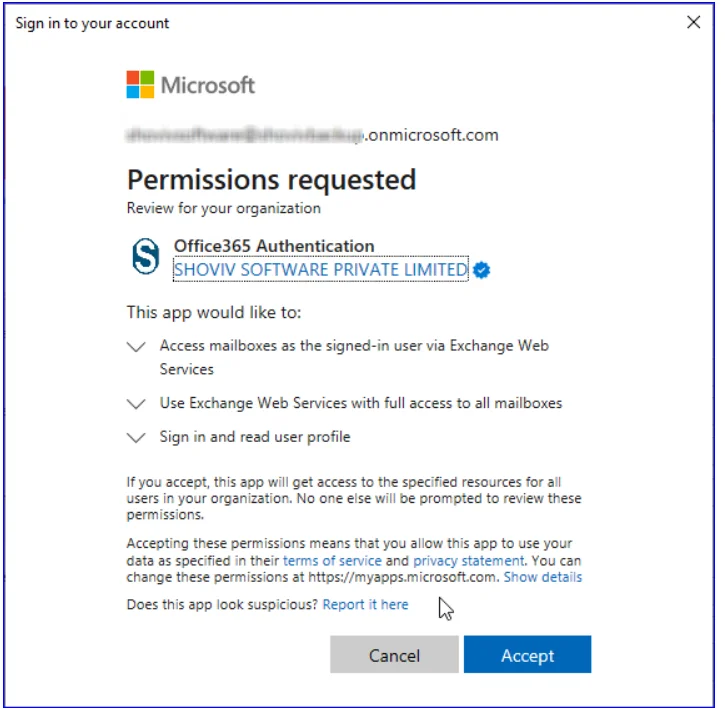Click the This app would like to text
Screen dimensions: 725x709
tap(214, 313)
